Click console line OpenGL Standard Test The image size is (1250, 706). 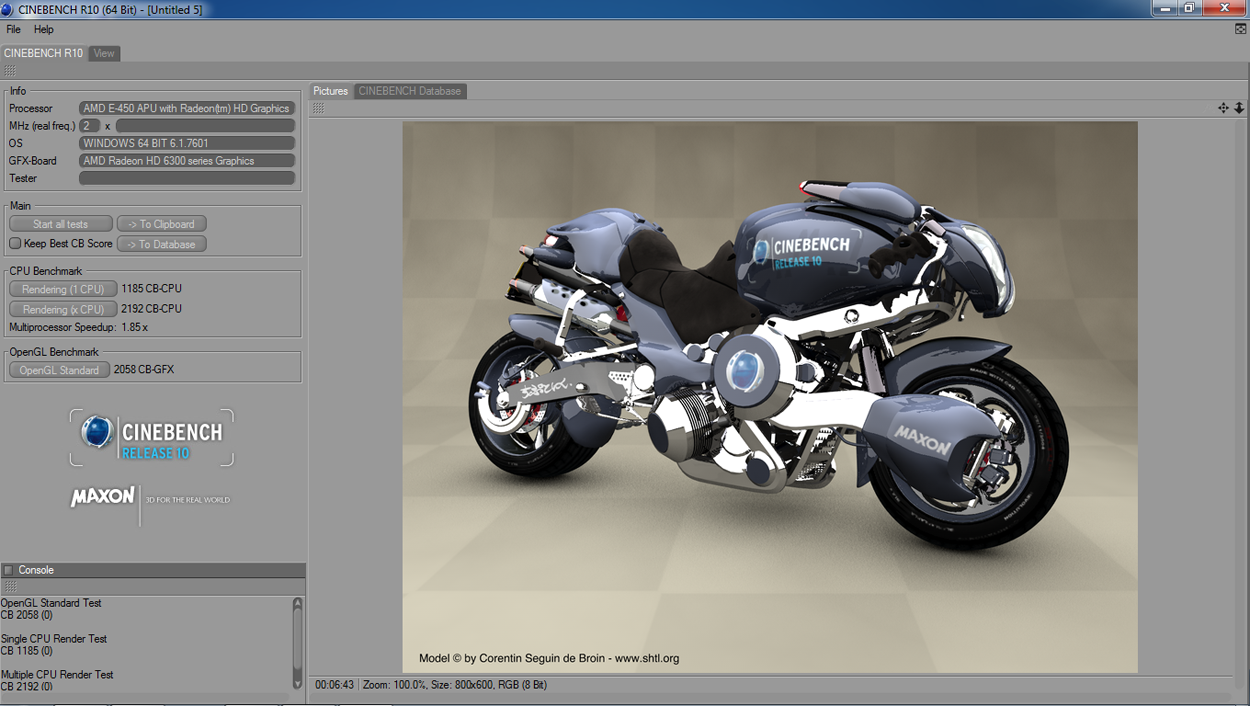point(51,603)
